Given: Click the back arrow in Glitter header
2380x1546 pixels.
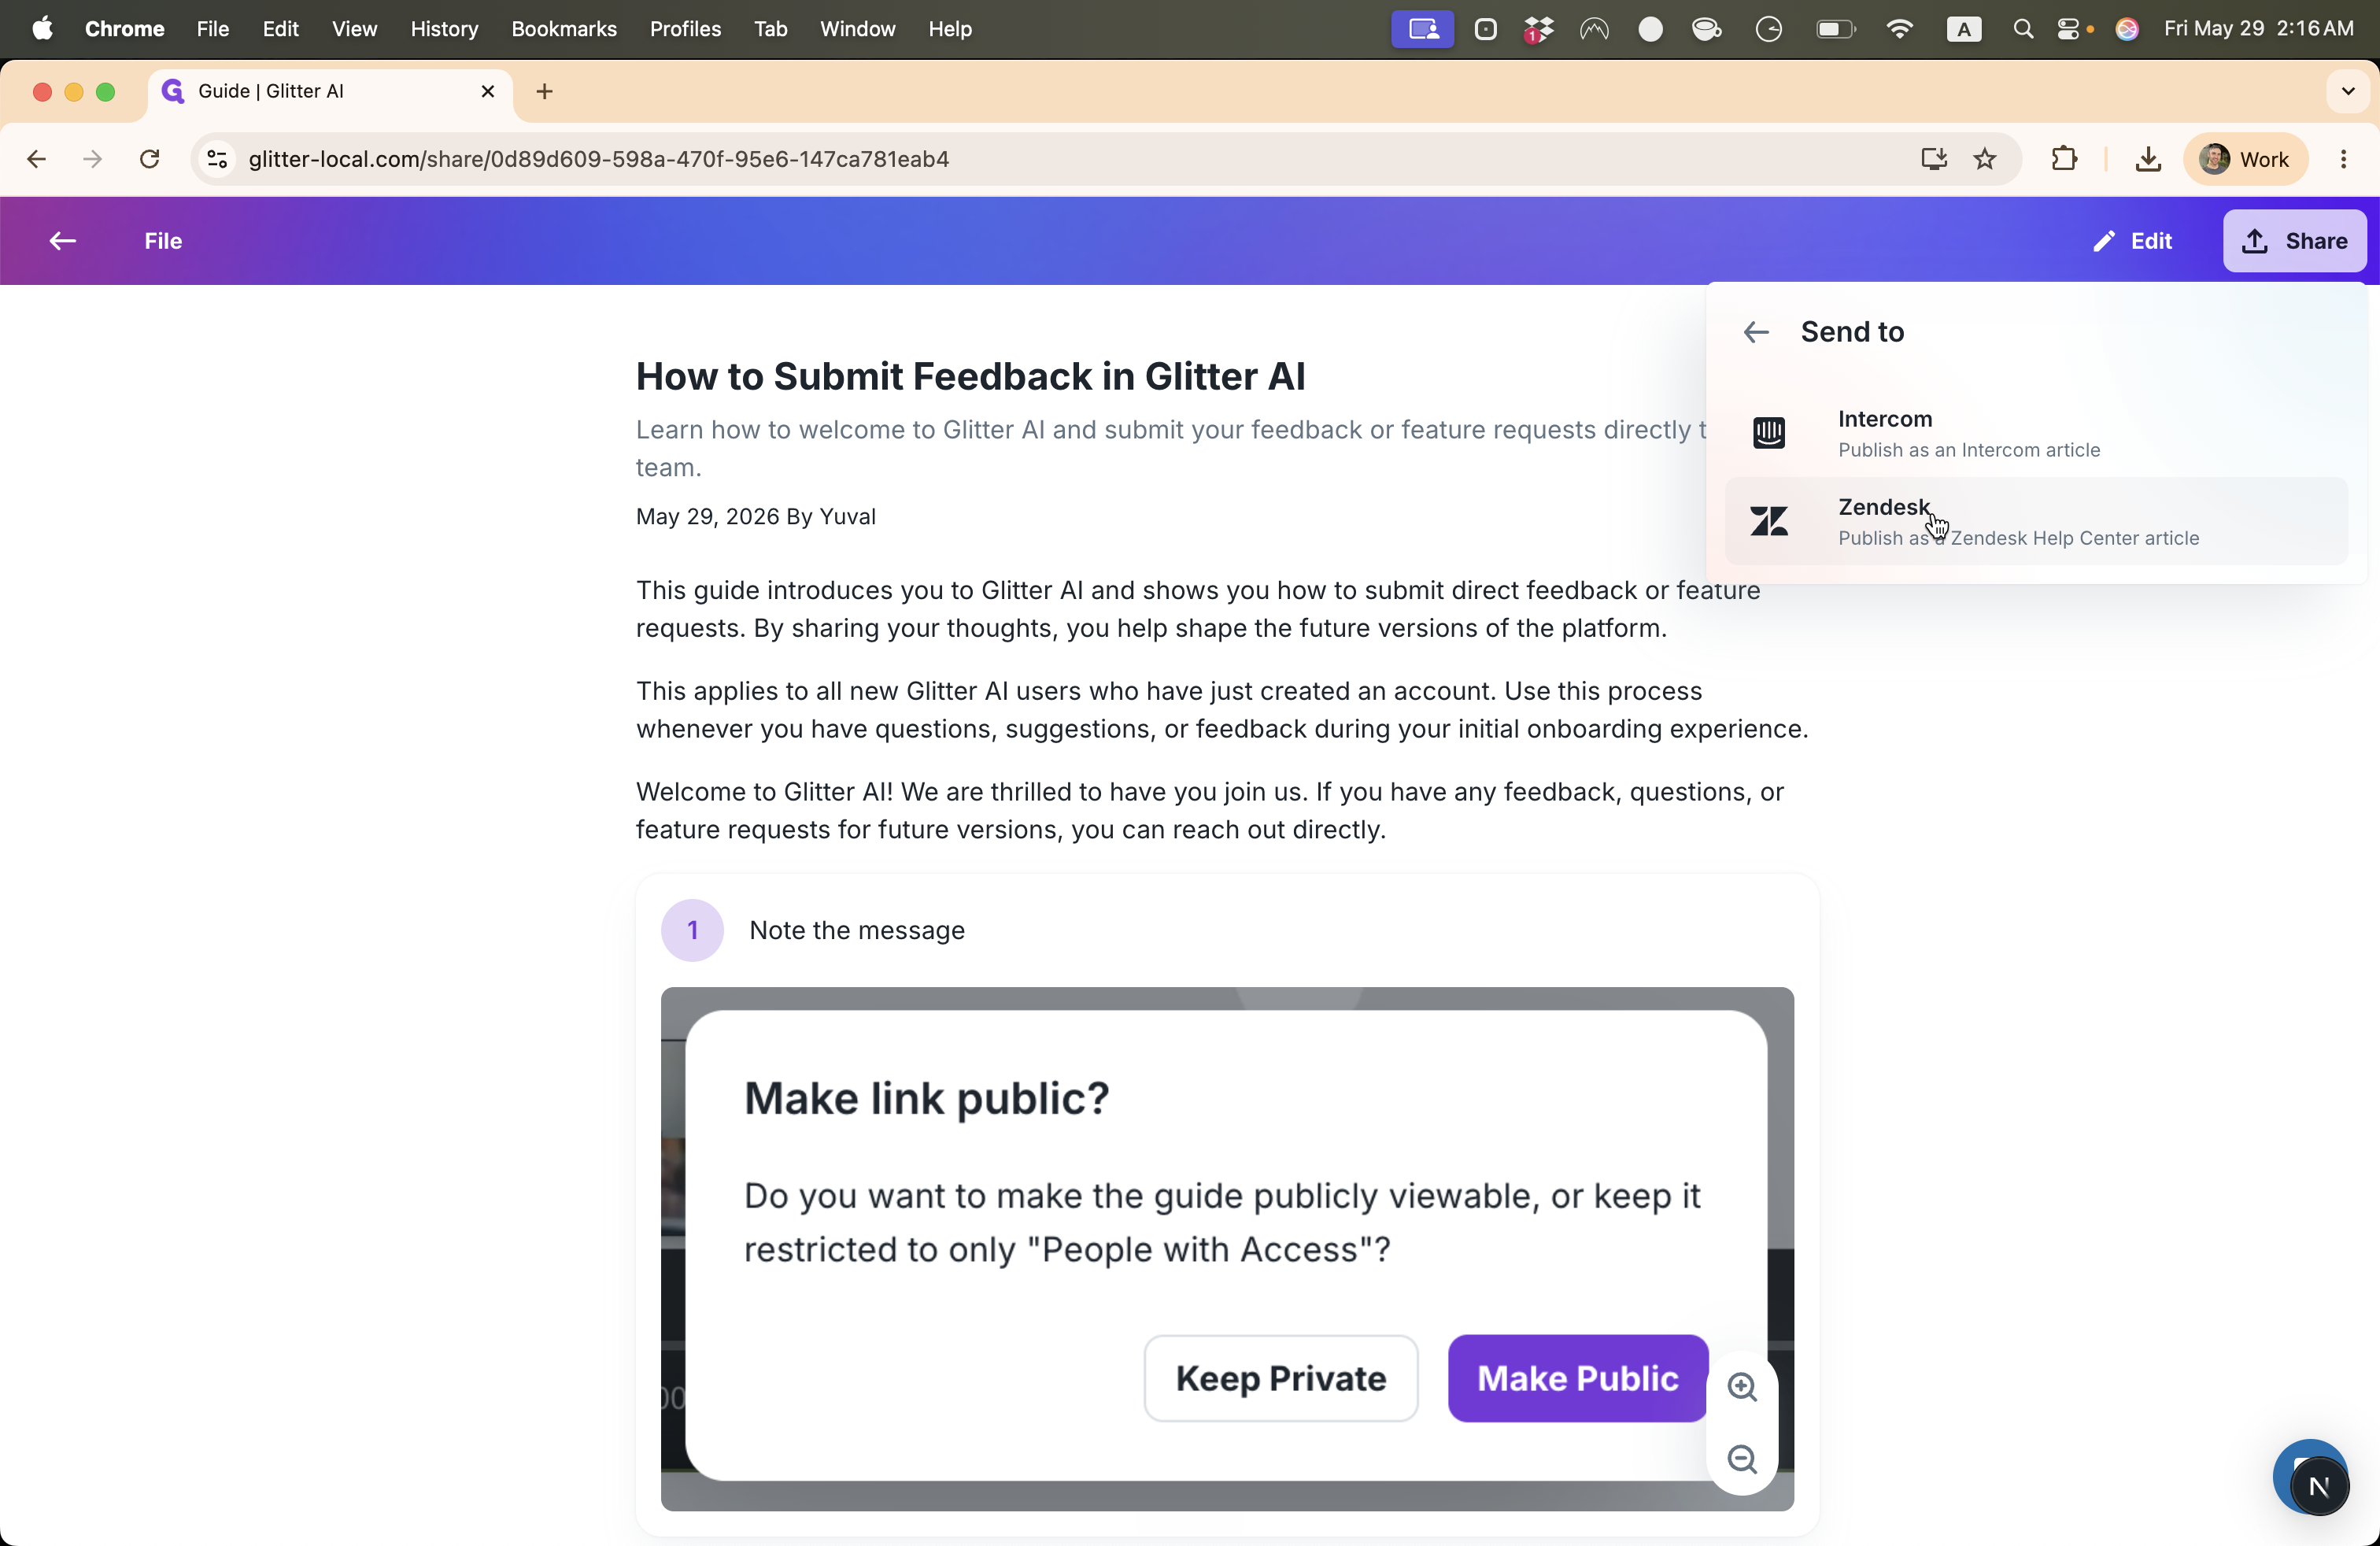Looking at the screenshot, I should tap(63, 241).
